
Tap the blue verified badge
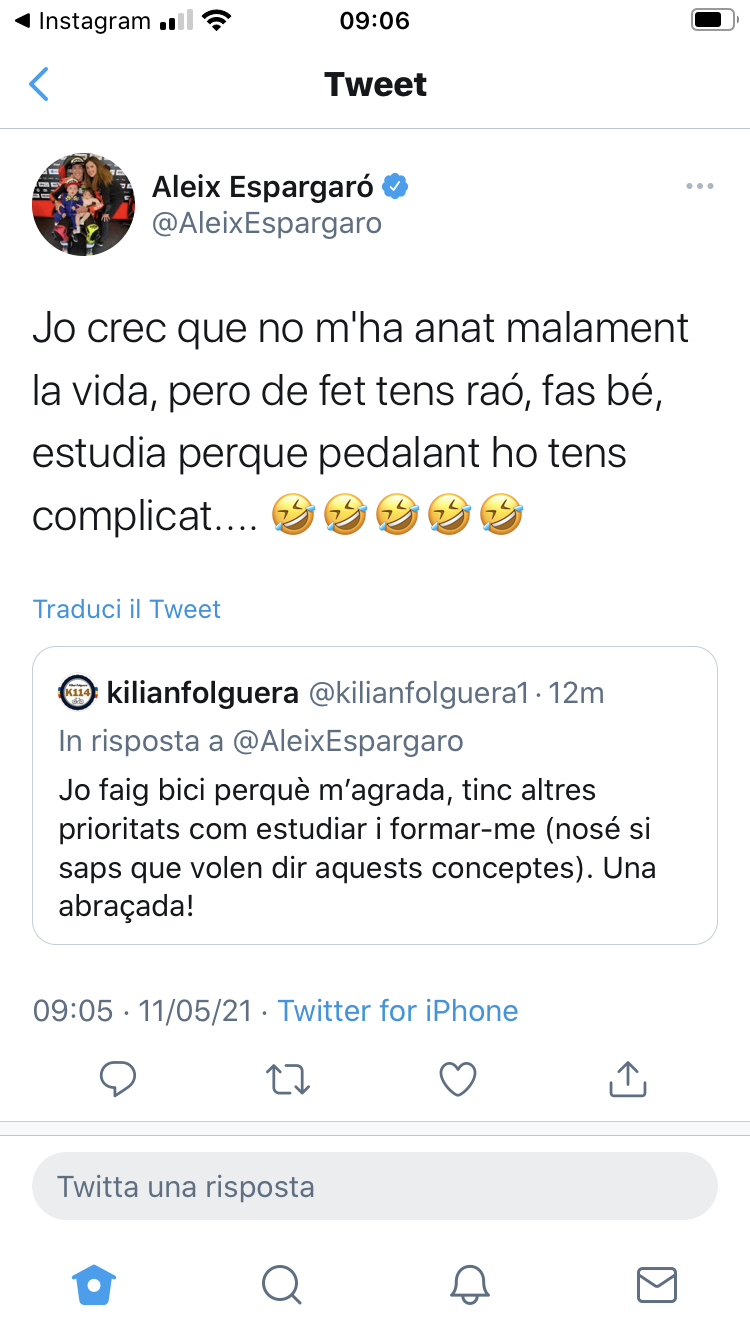396,186
